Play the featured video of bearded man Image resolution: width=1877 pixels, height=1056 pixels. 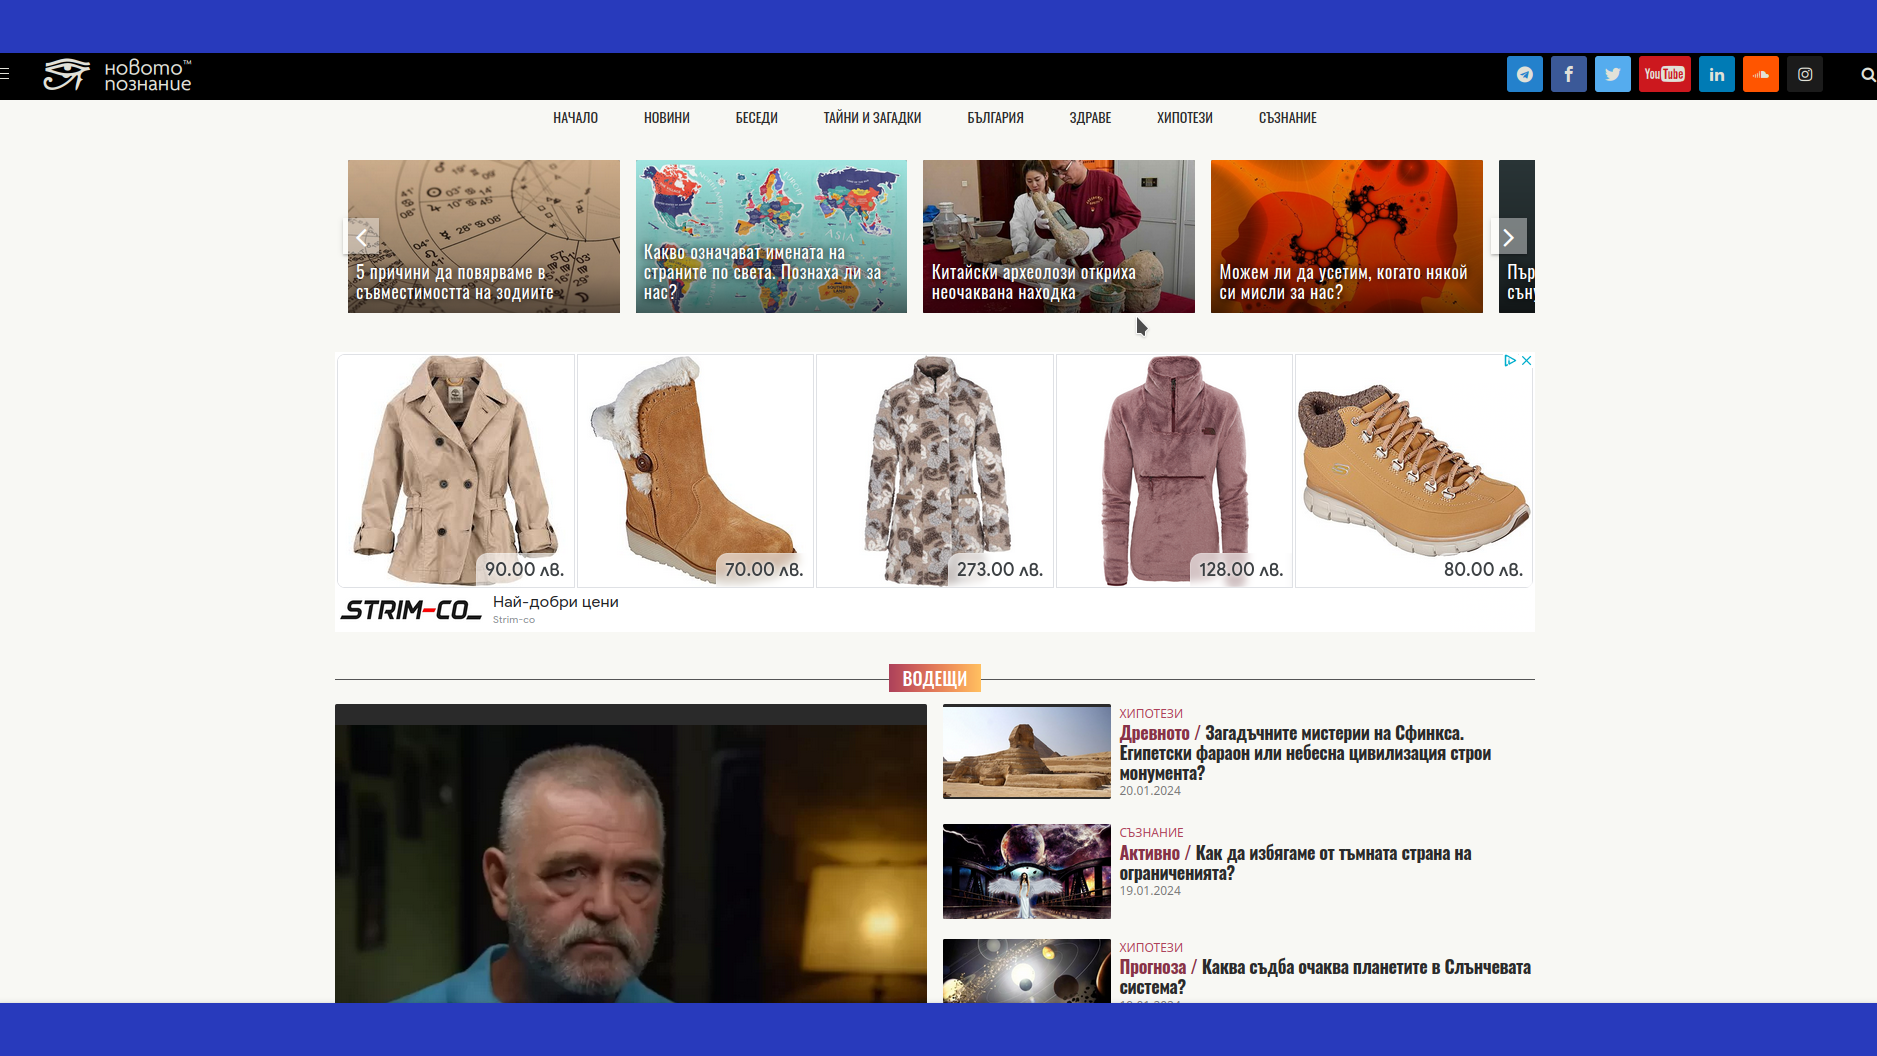coord(630,860)
